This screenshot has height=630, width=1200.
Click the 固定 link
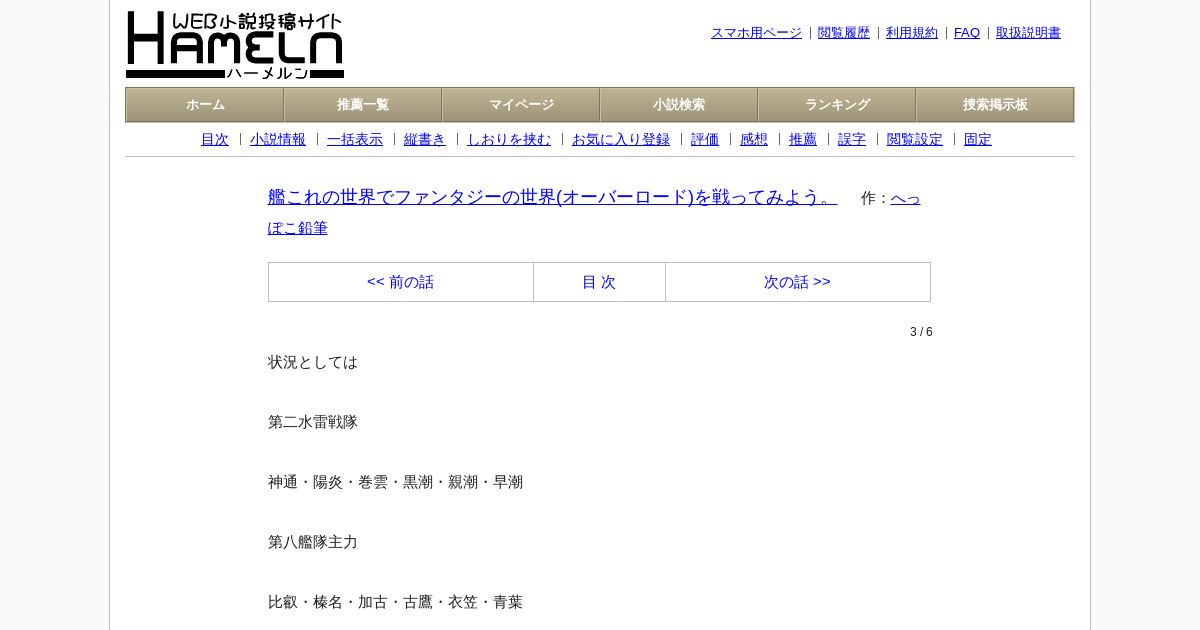click(978, 140)
